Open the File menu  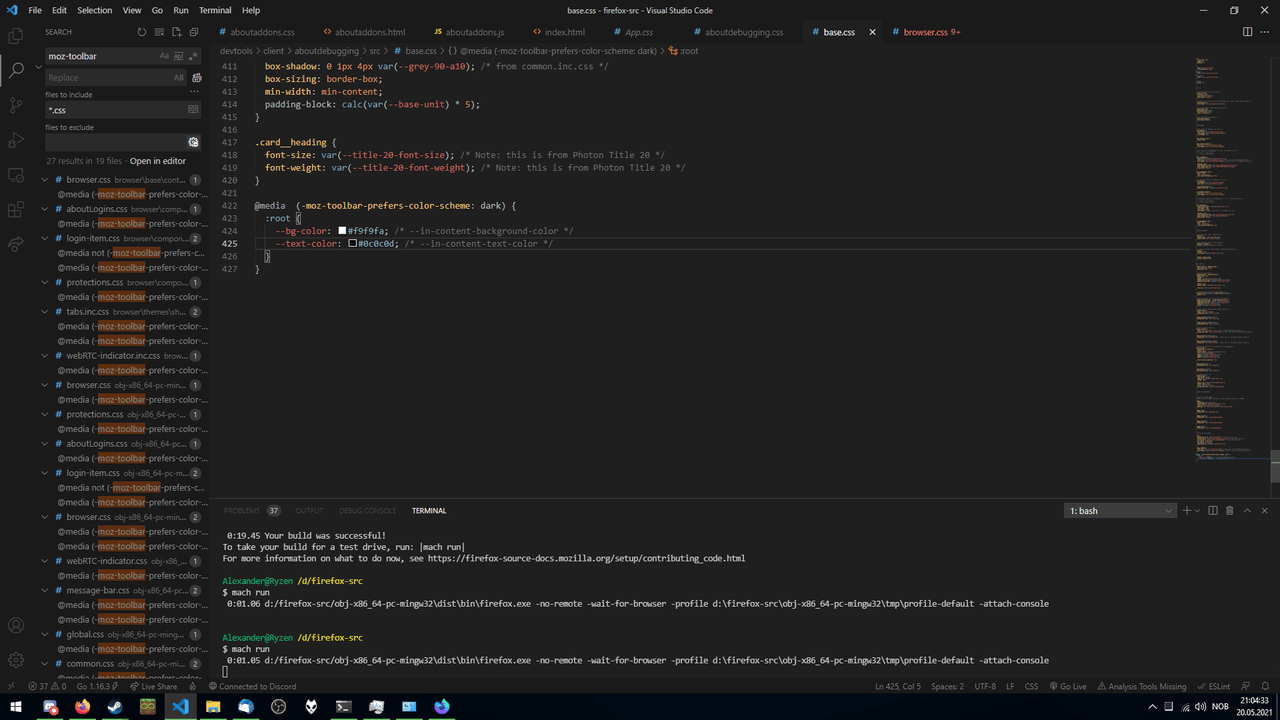pos(35,10)
